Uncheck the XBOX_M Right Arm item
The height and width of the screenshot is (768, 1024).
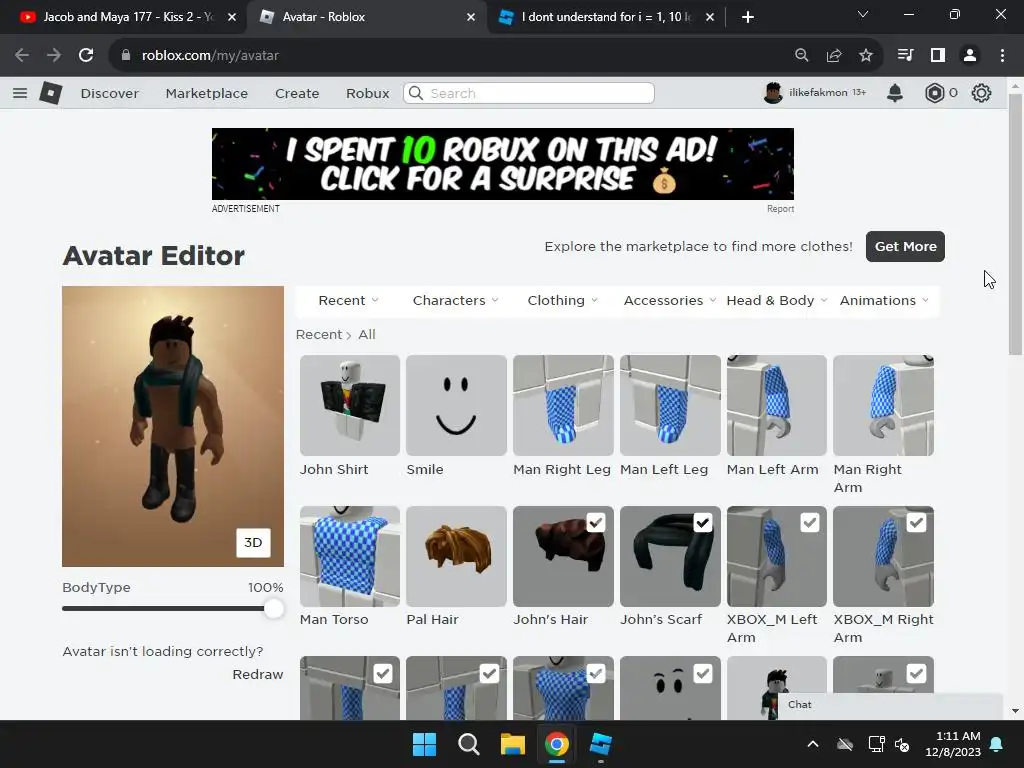[916, 522]
